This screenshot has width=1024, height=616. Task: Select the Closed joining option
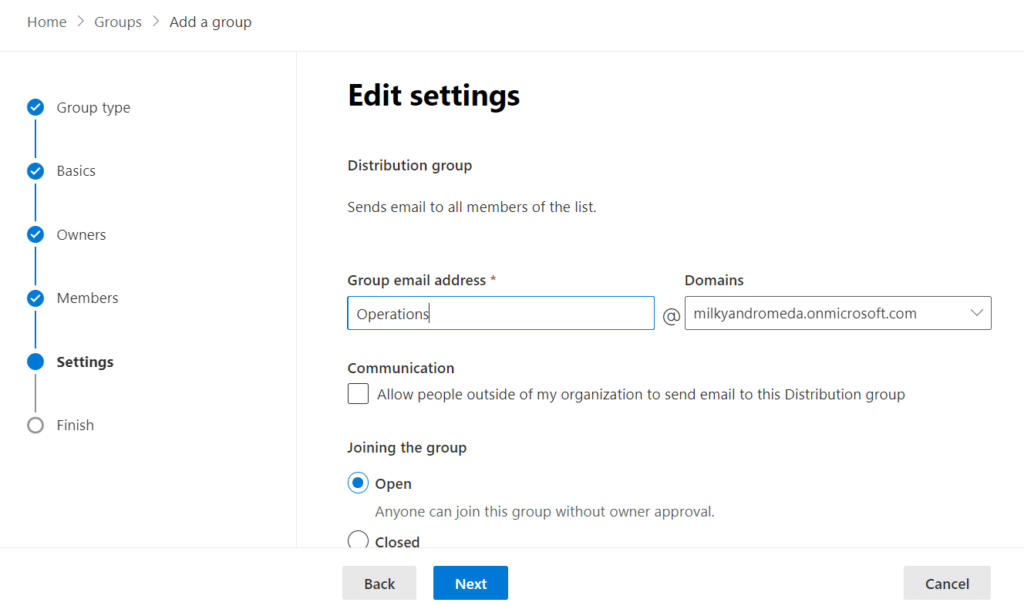358,541
